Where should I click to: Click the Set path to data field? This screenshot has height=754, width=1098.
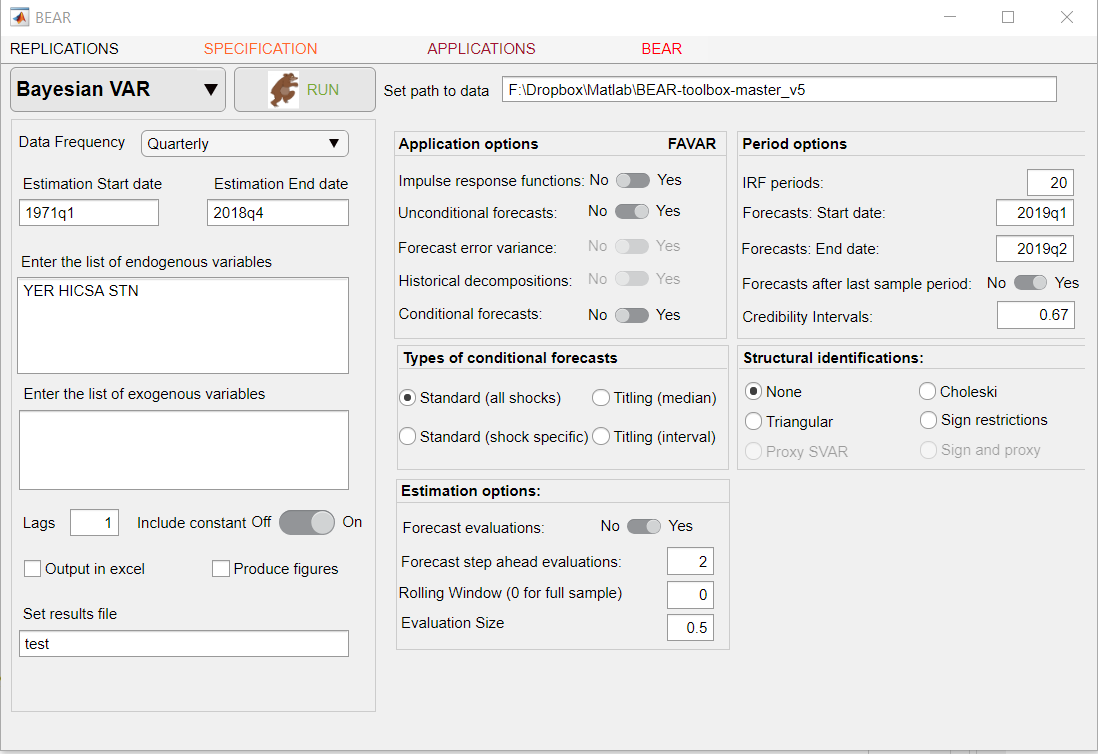pyautogui.click(x=779, y=90)
